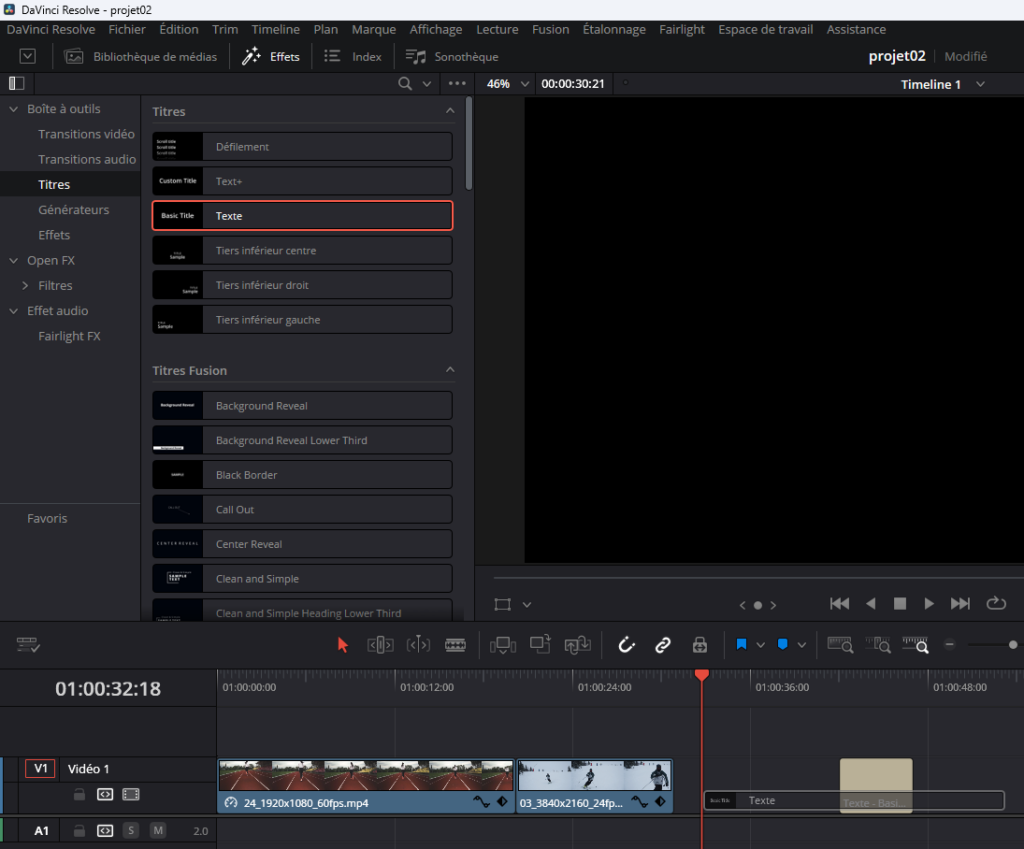
Task: Click the blue flag icon
Action: [741, 645]
